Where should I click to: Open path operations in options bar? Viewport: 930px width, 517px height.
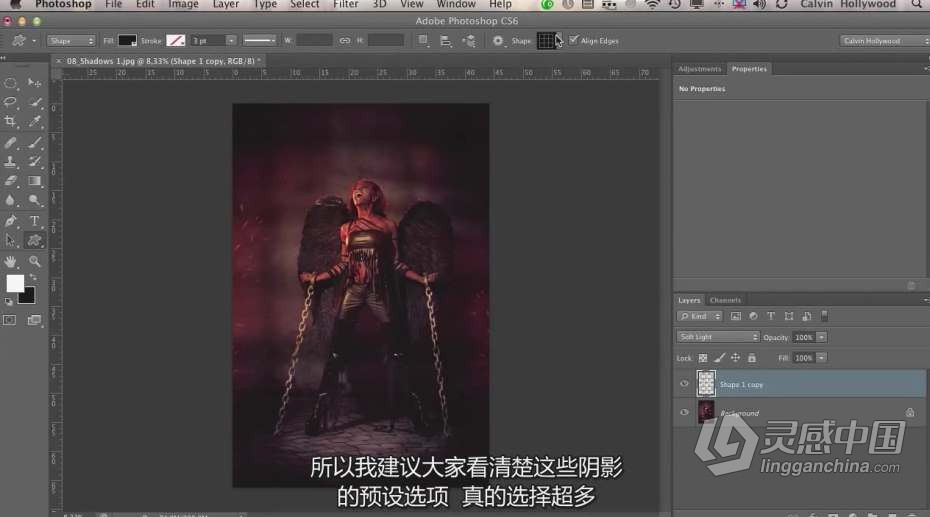tap(423, 40)
